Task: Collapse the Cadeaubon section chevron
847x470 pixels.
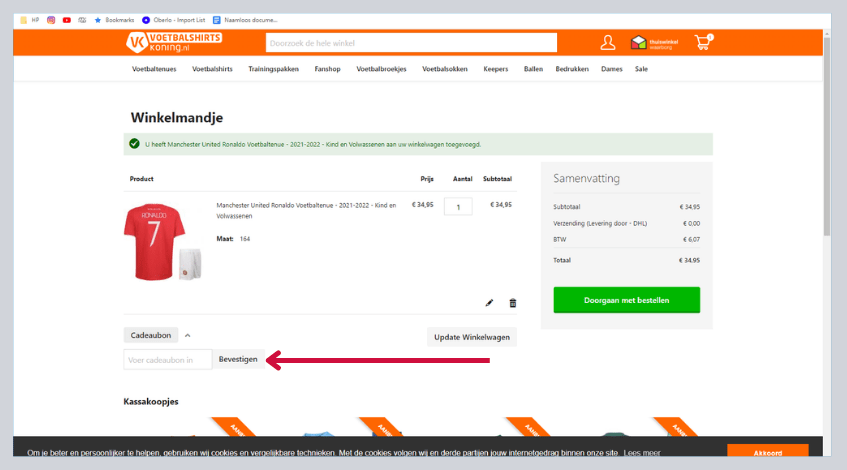Action: pyautogui.click(x=187, y=336)
